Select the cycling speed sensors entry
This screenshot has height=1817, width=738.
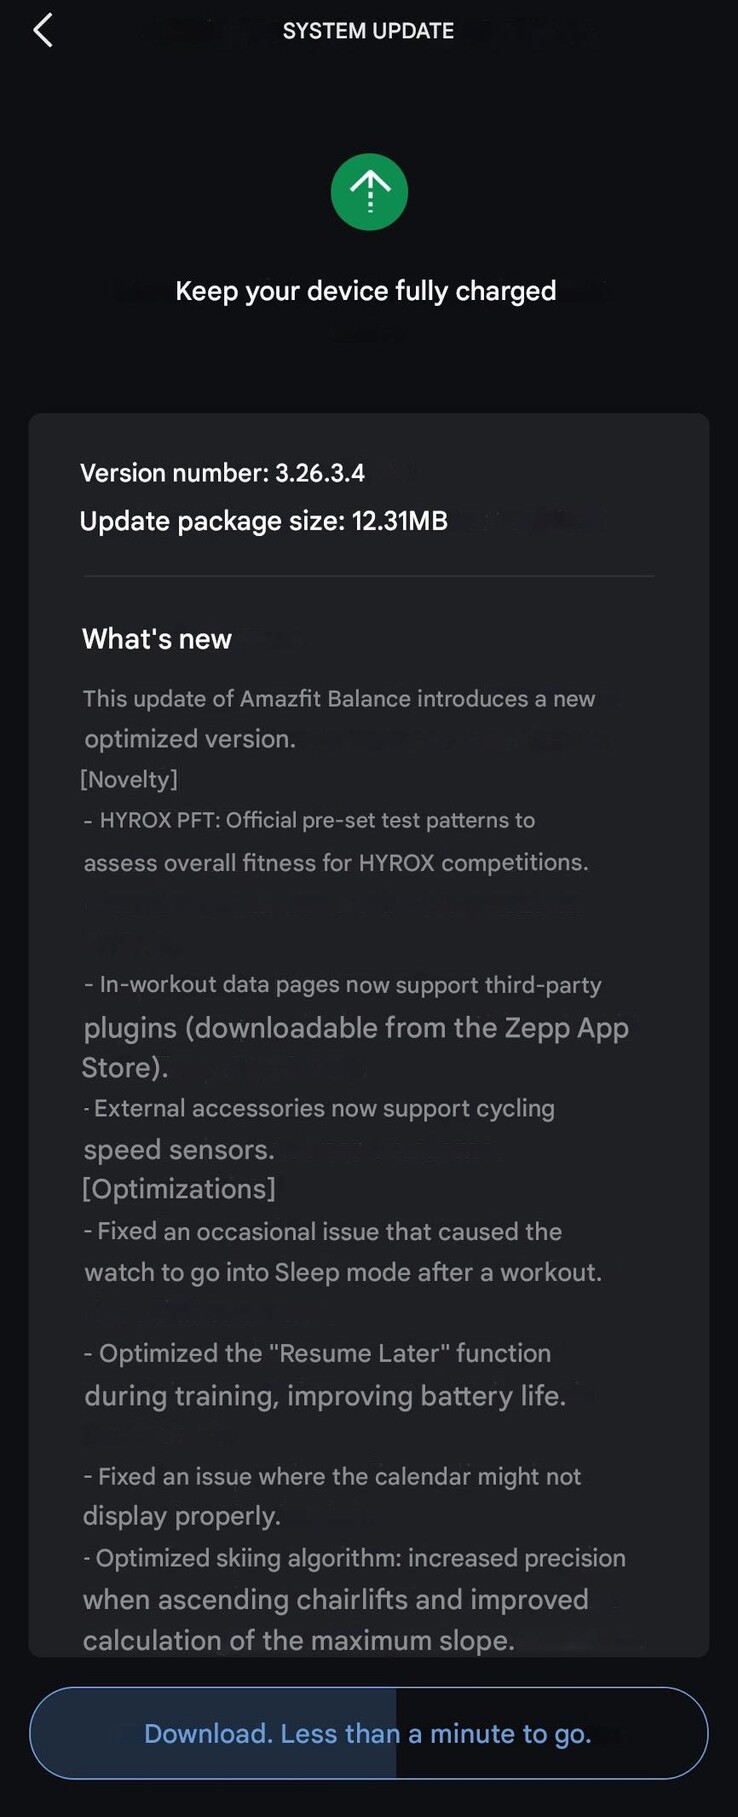coord(320,1128)
